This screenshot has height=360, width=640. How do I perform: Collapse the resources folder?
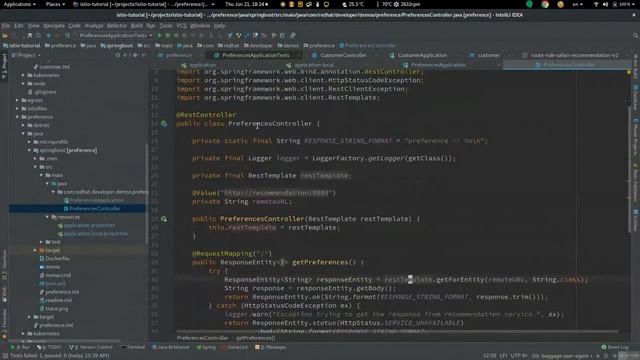[x=47, y=217]
